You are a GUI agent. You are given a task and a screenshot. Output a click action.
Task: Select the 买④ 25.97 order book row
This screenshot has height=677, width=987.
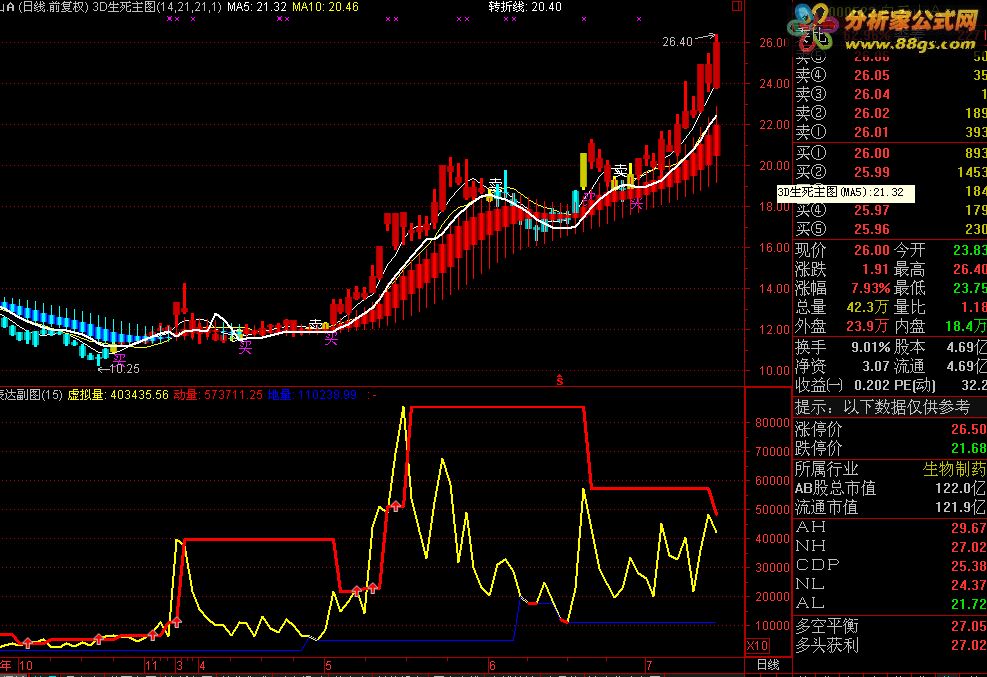[x=889, y=210]
